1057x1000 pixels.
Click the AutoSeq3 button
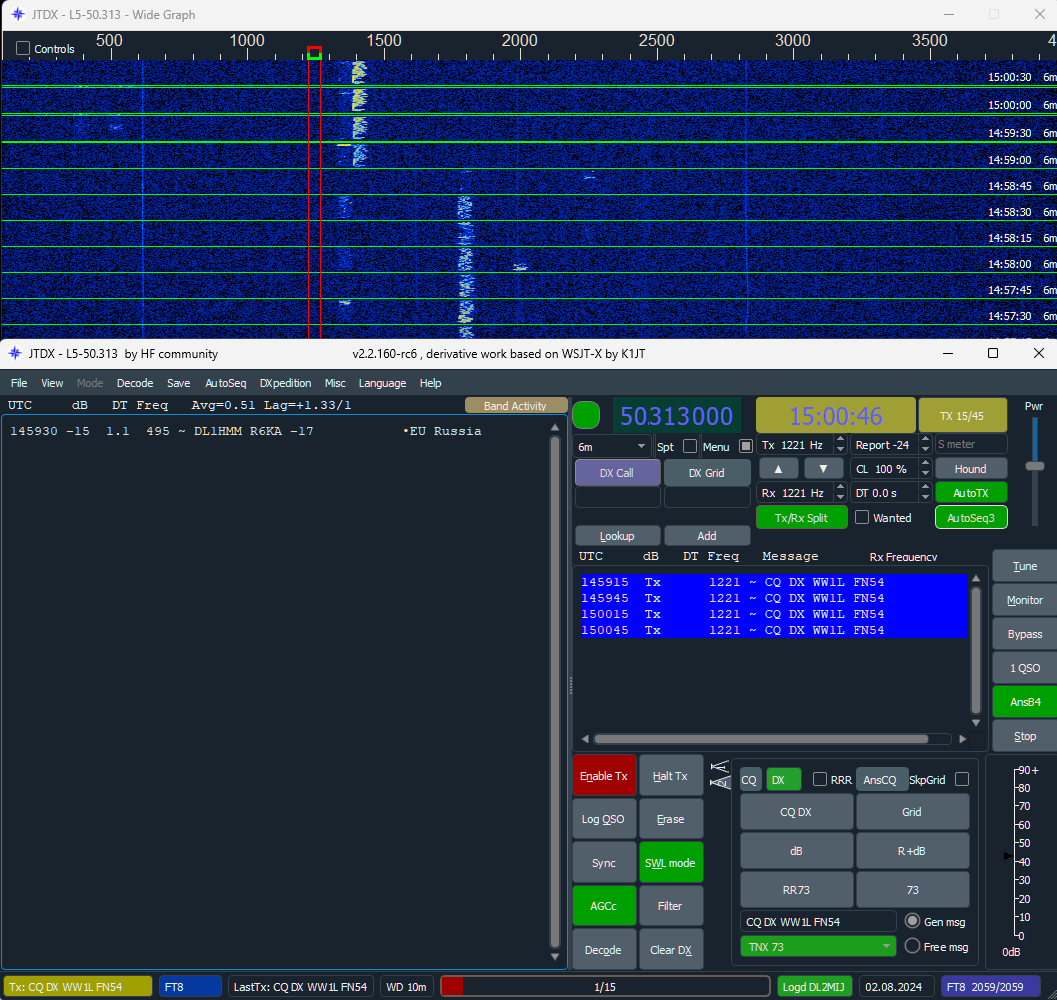[971, 518]
